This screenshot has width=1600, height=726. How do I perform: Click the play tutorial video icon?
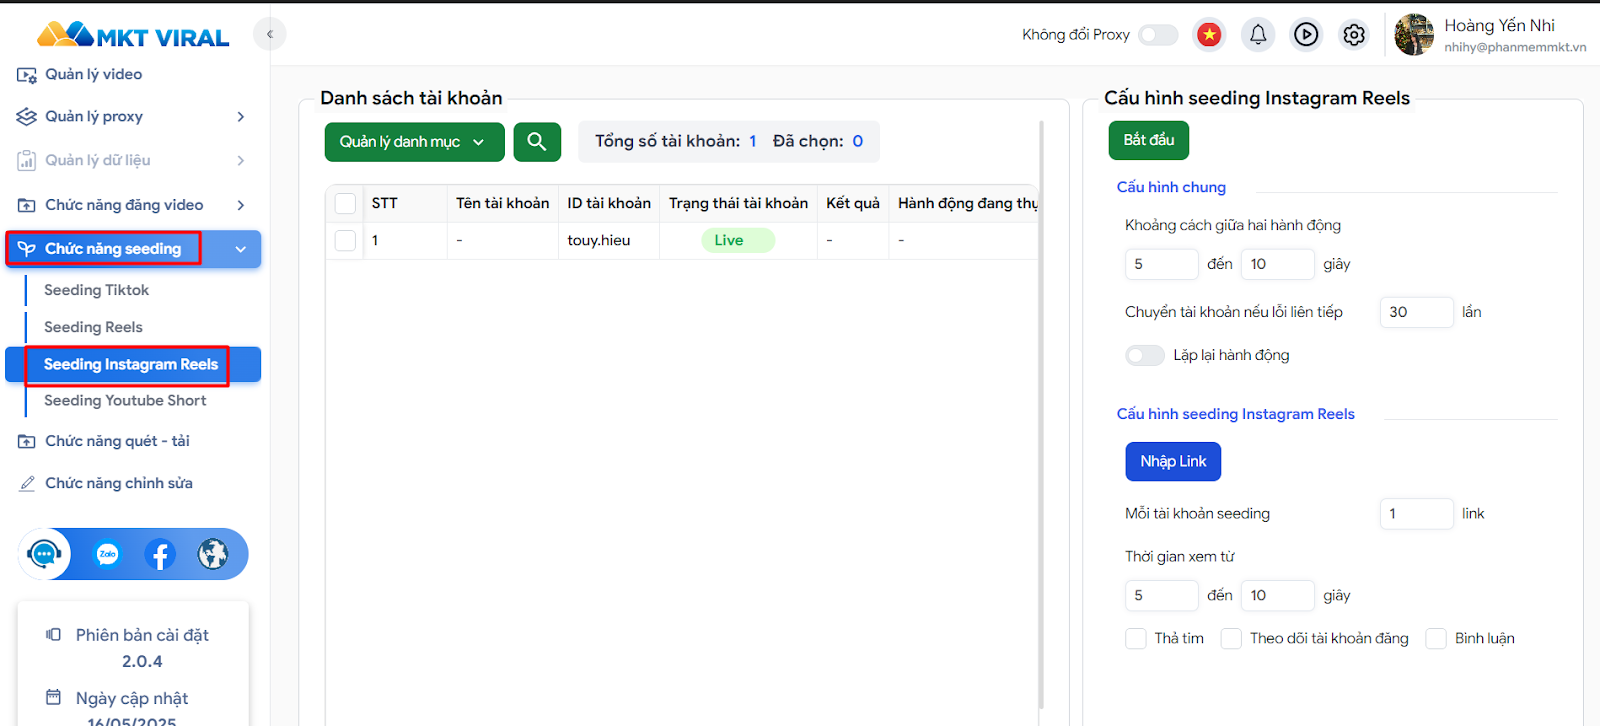coord(1306,35)
